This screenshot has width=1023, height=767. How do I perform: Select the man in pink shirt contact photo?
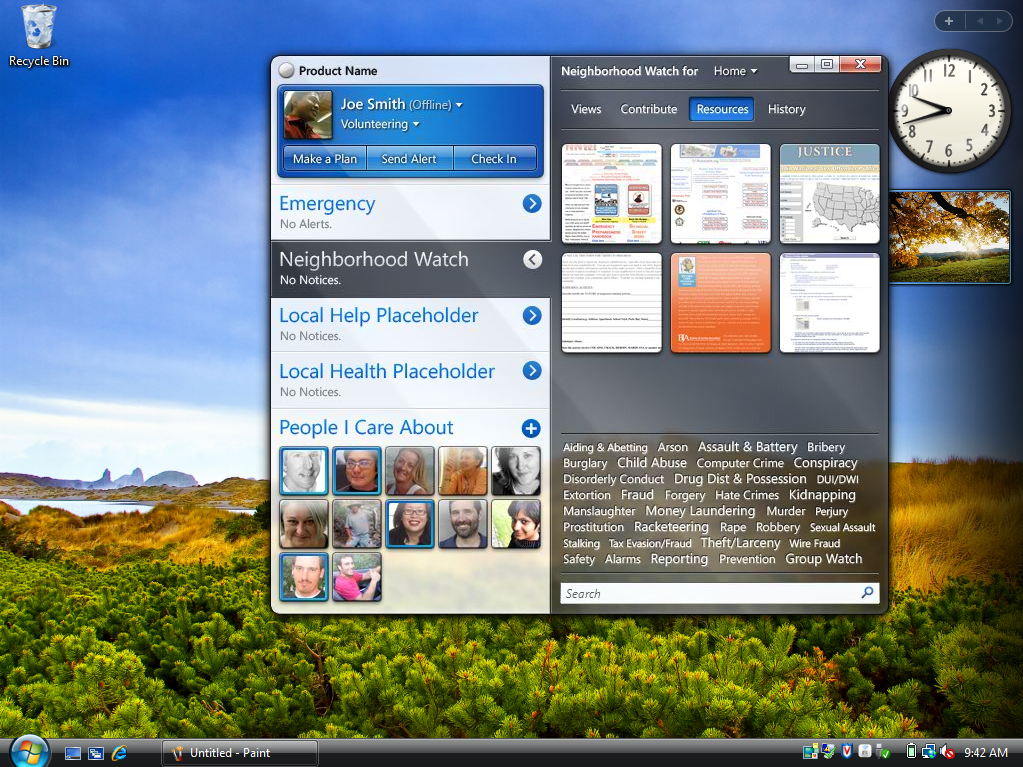click(357, 577)
